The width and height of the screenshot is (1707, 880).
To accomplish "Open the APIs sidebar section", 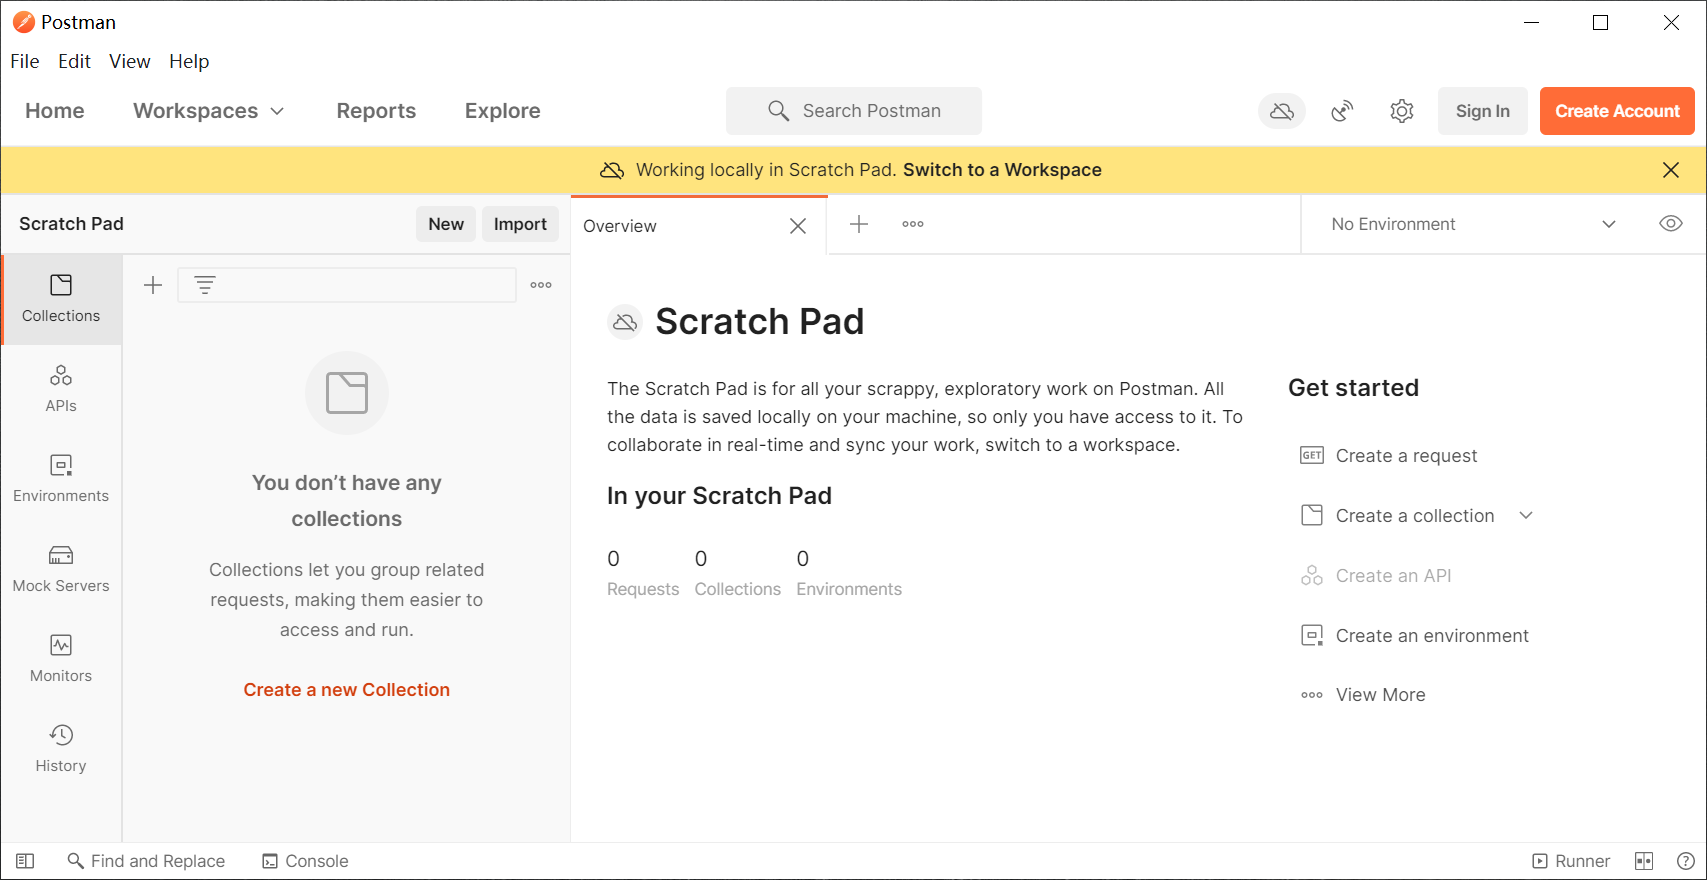I will click(61, 388).
